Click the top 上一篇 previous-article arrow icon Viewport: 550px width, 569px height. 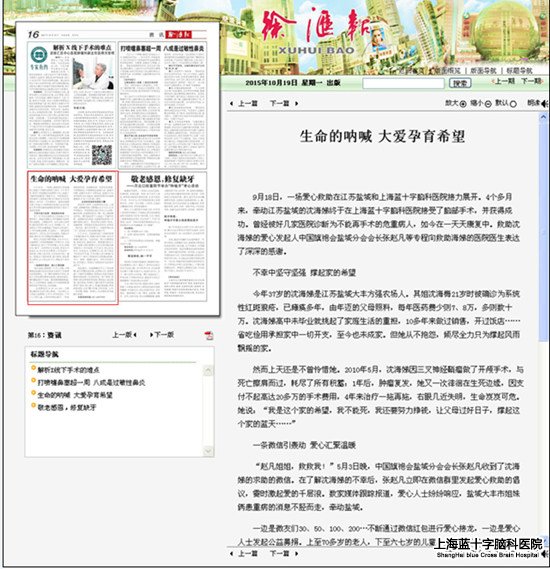231,104
